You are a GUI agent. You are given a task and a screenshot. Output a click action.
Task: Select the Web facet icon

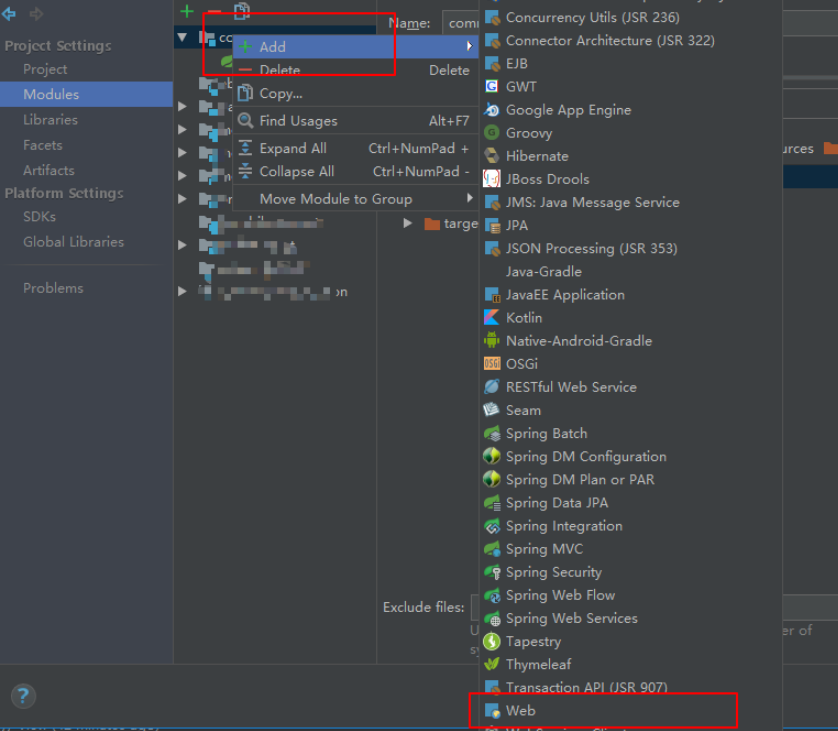(492, 711)
